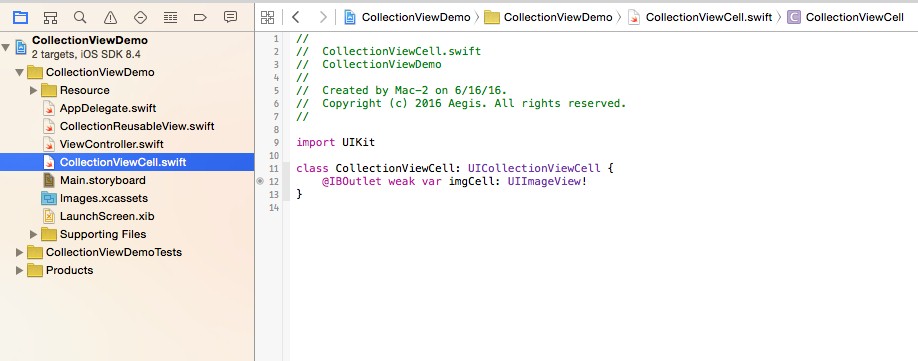
Task: Click the Swift icon beside ViewController.swift
Action: [49, 144]
